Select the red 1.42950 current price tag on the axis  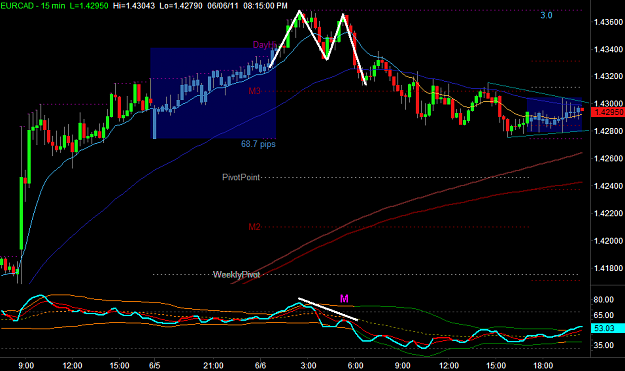(x=607, y=112)
